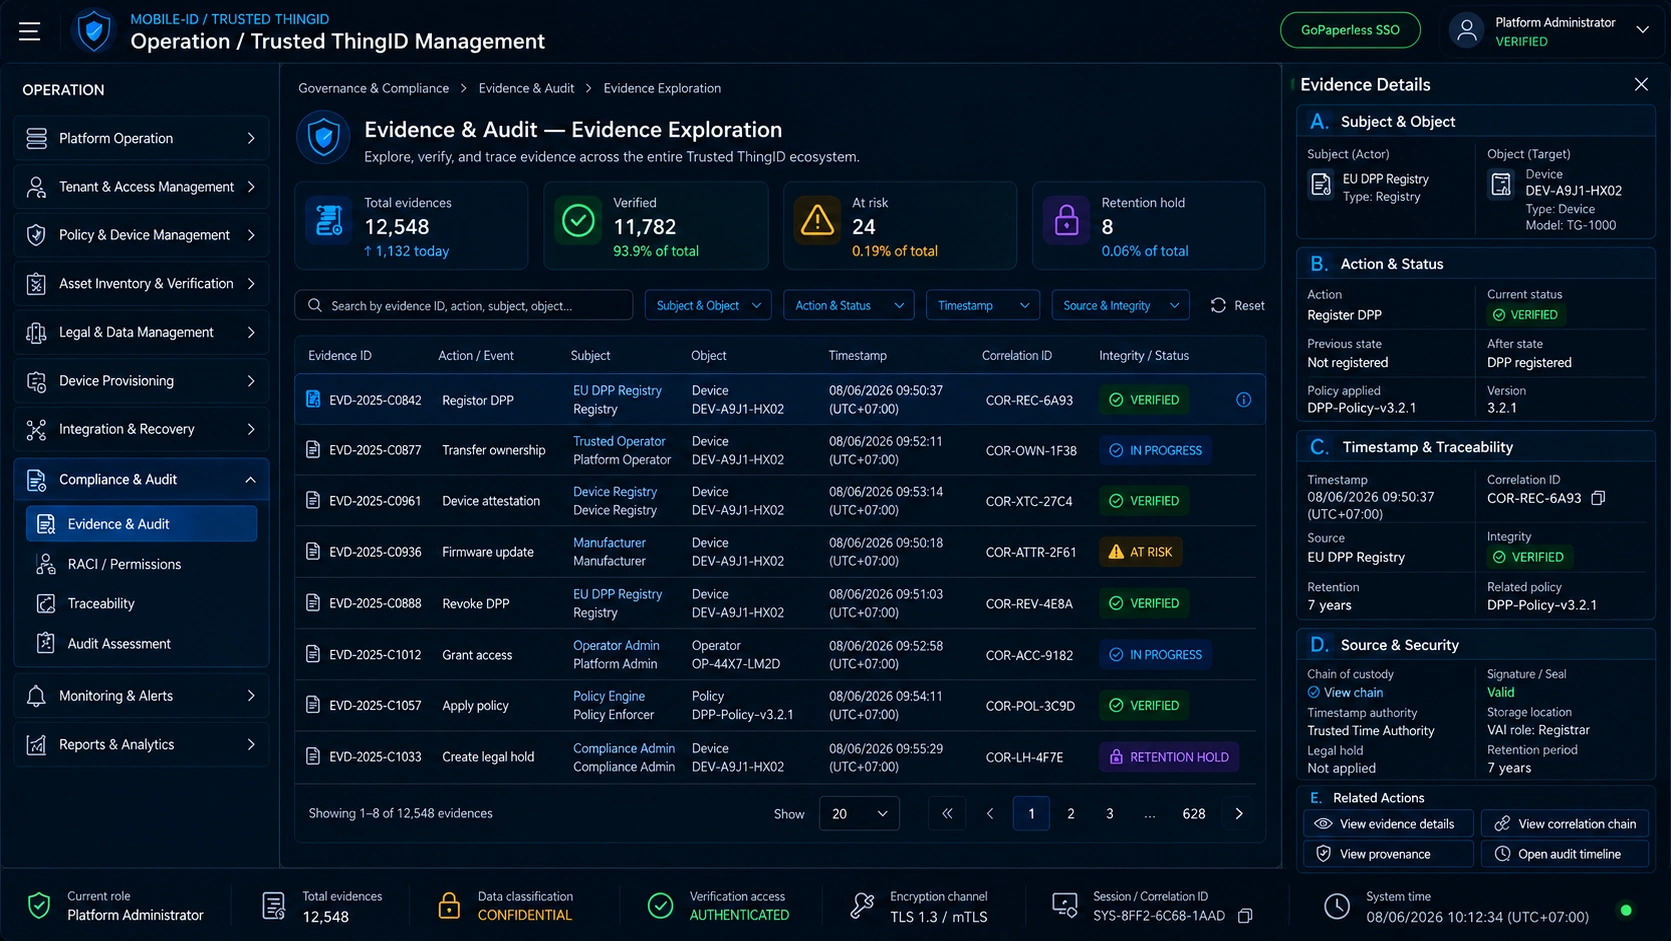Go to page 2 of evidences
Viewport: 1671px width, 941px height.
(x=1070, y=814)
